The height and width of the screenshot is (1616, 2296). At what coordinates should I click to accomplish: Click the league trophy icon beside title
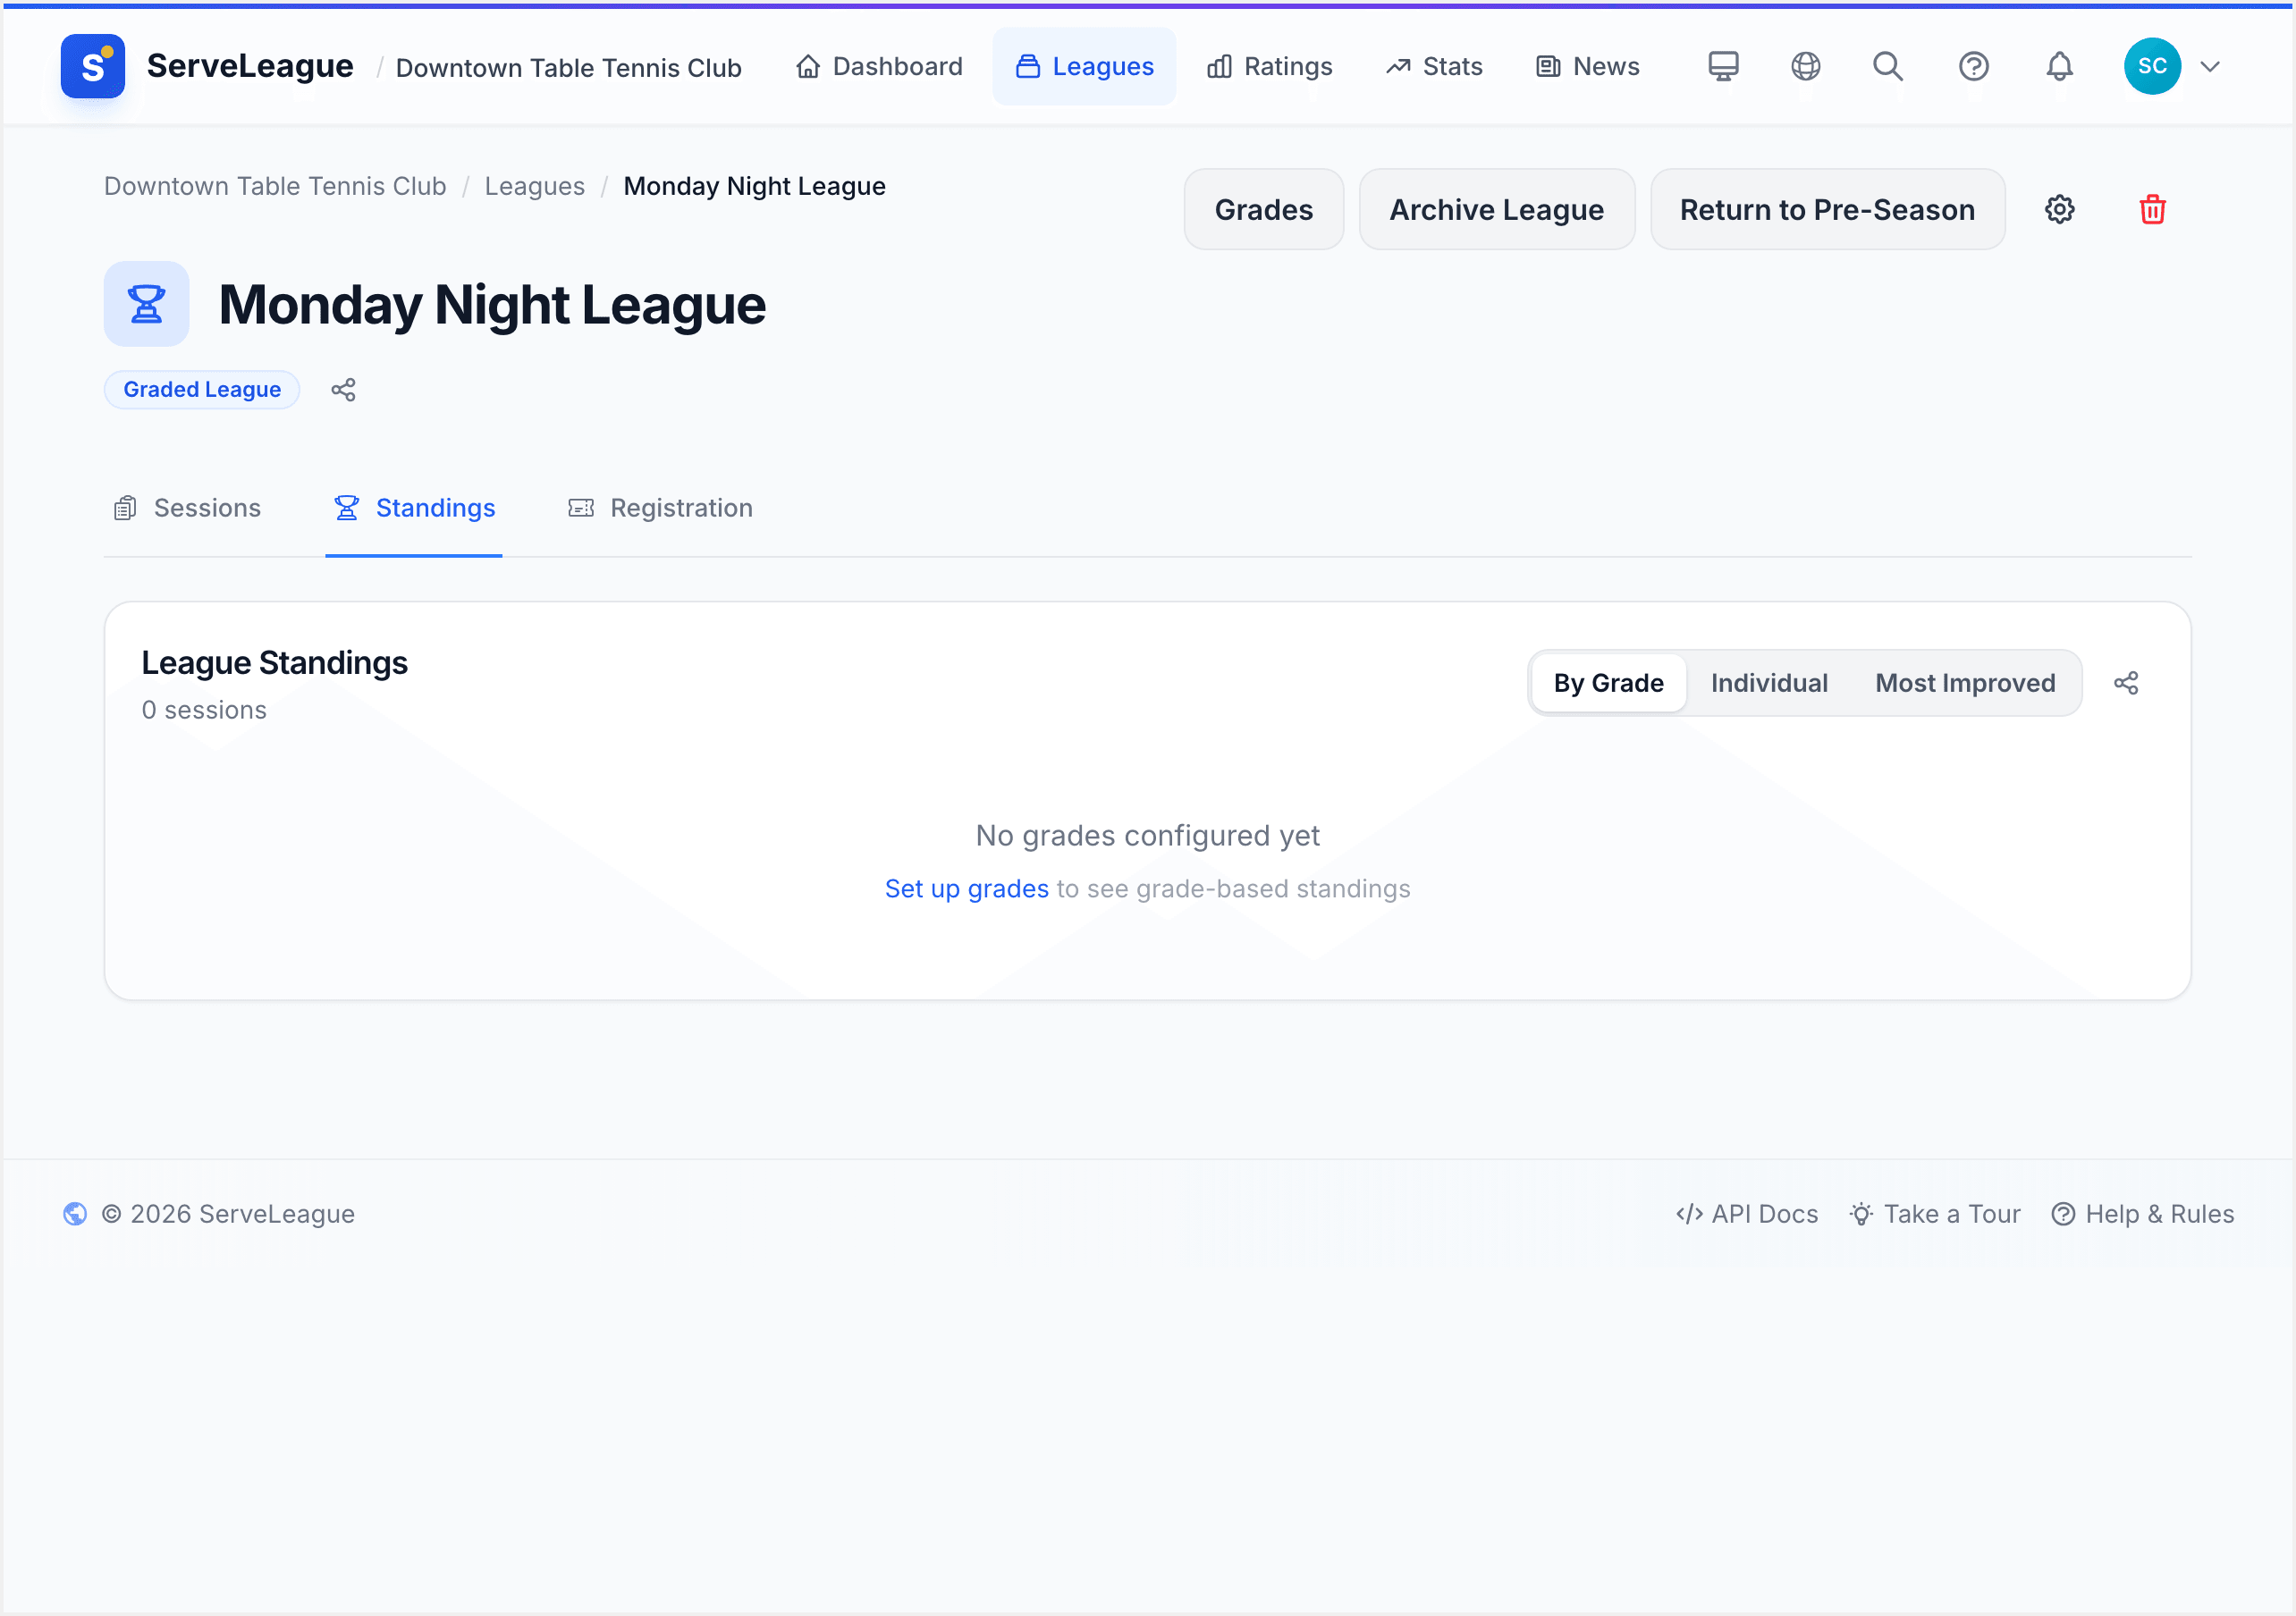pos(146,304)
